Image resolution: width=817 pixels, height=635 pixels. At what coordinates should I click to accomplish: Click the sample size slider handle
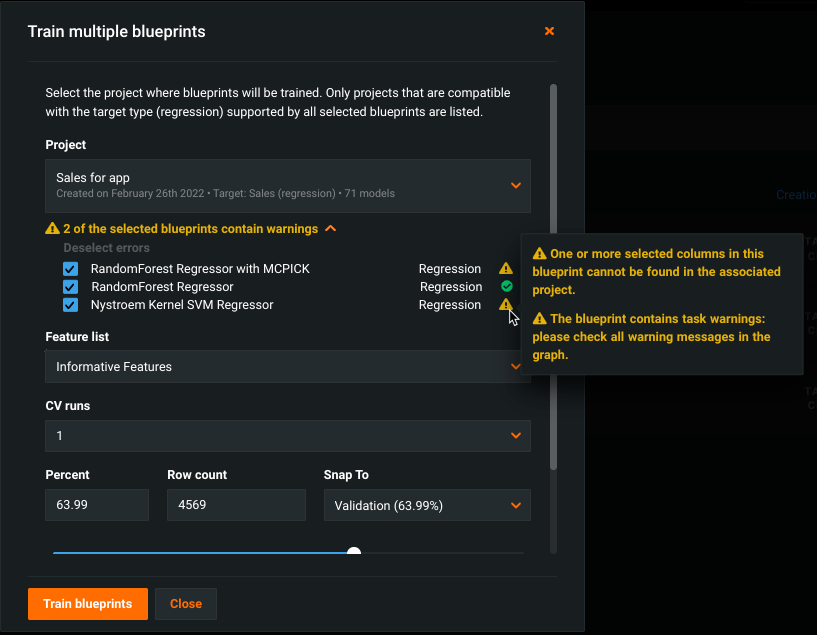coord(354,552)
